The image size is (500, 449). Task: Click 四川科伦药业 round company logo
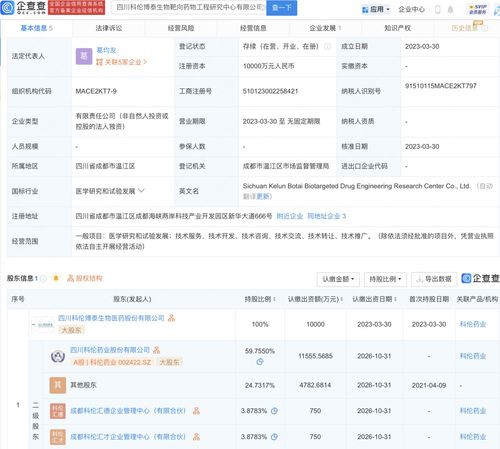58,356
